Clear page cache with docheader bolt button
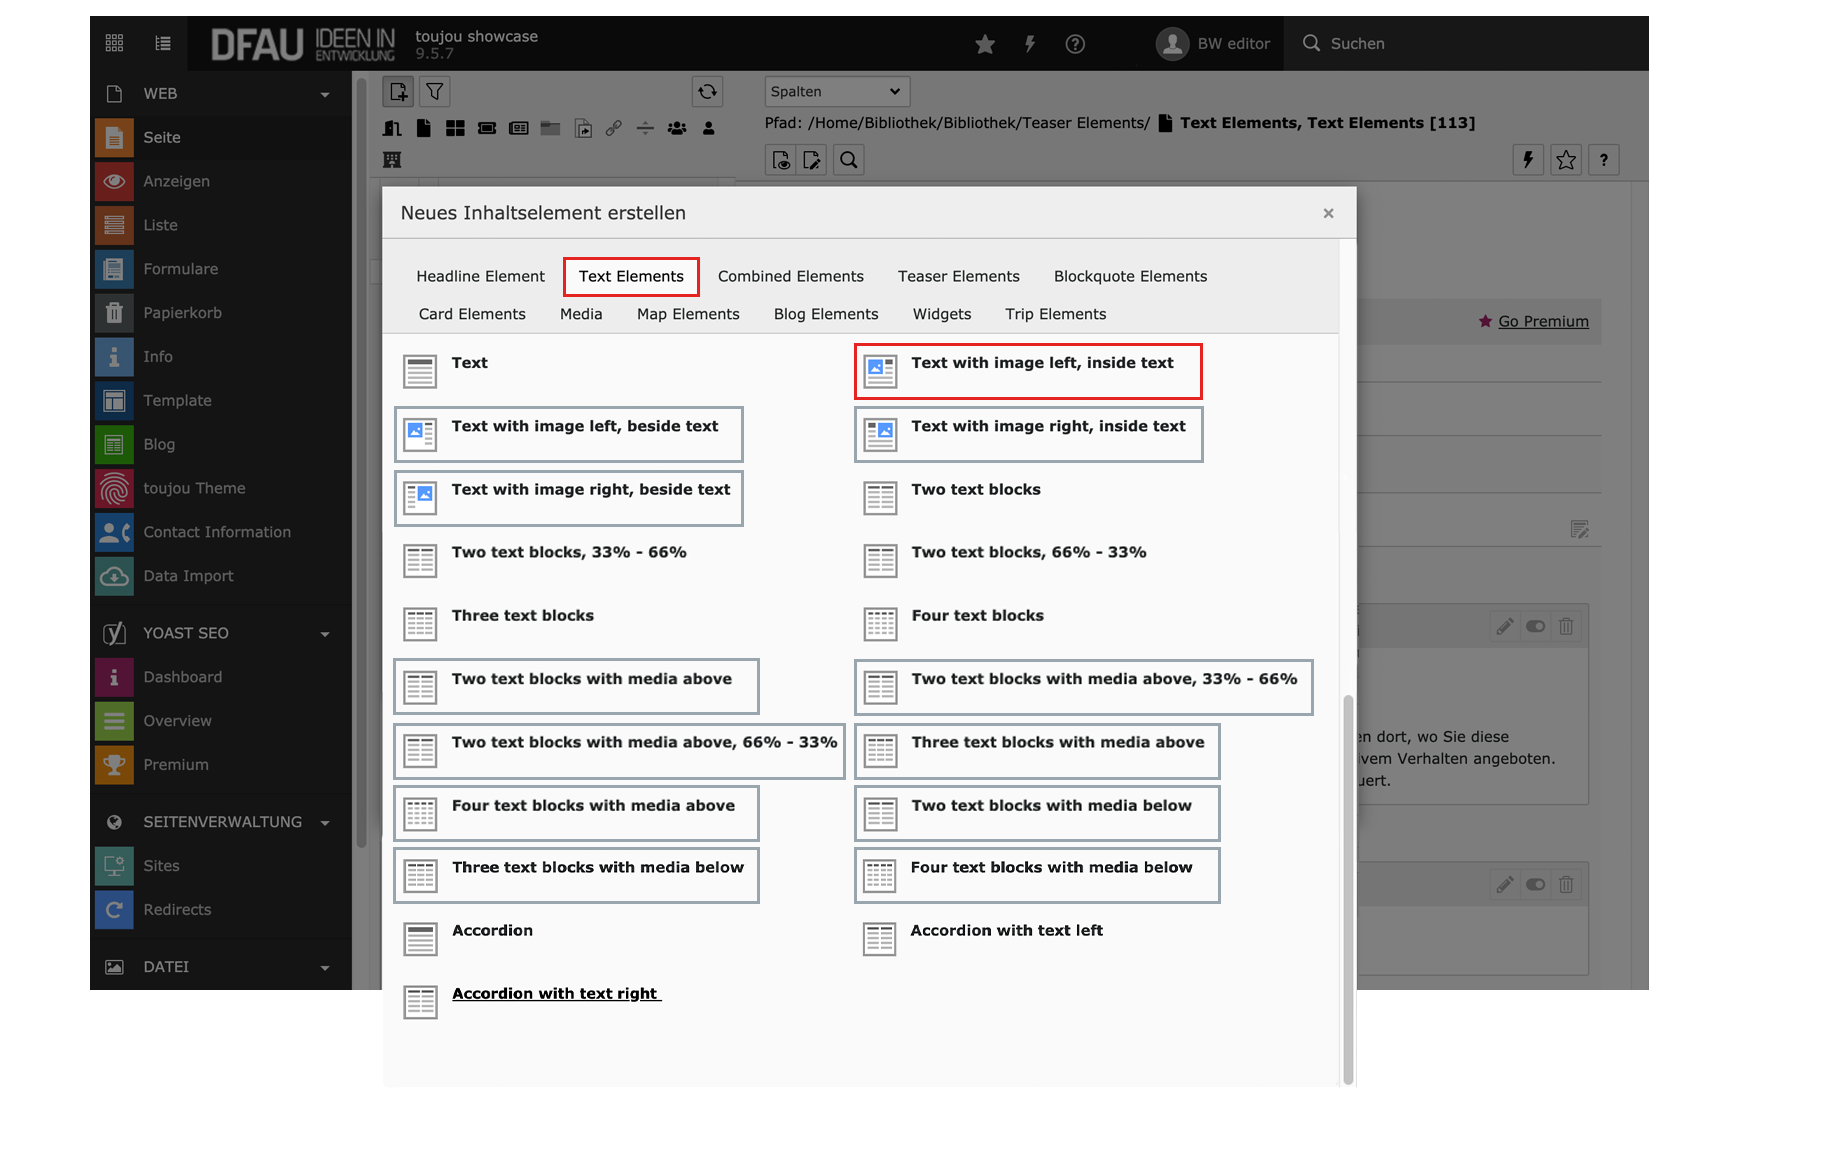Image resolution: width=1840 pixels, height=1150 pixels. click(1528, 160)
